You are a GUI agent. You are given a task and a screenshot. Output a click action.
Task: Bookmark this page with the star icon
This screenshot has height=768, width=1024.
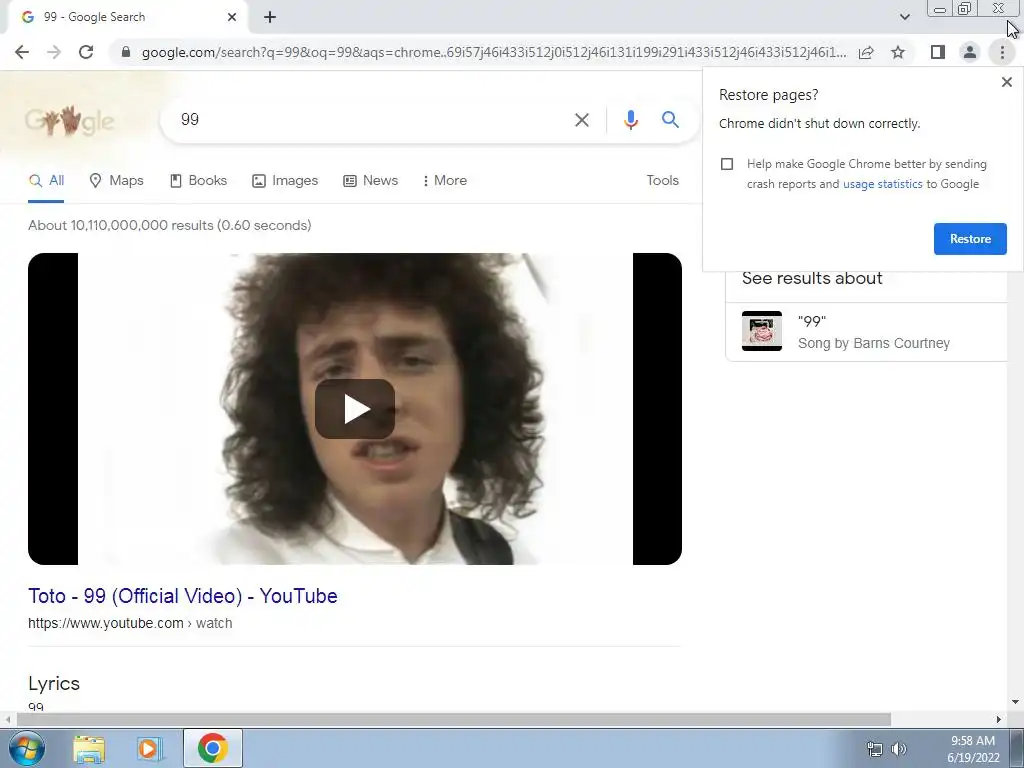point(898,52)
